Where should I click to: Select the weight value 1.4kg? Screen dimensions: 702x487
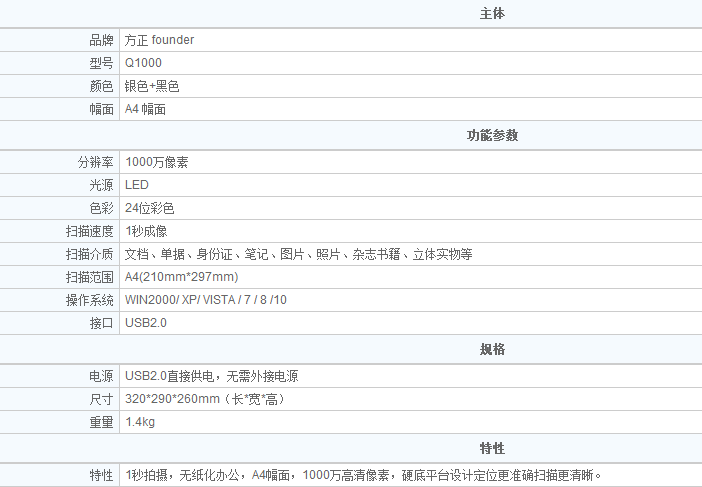point(140,422)
